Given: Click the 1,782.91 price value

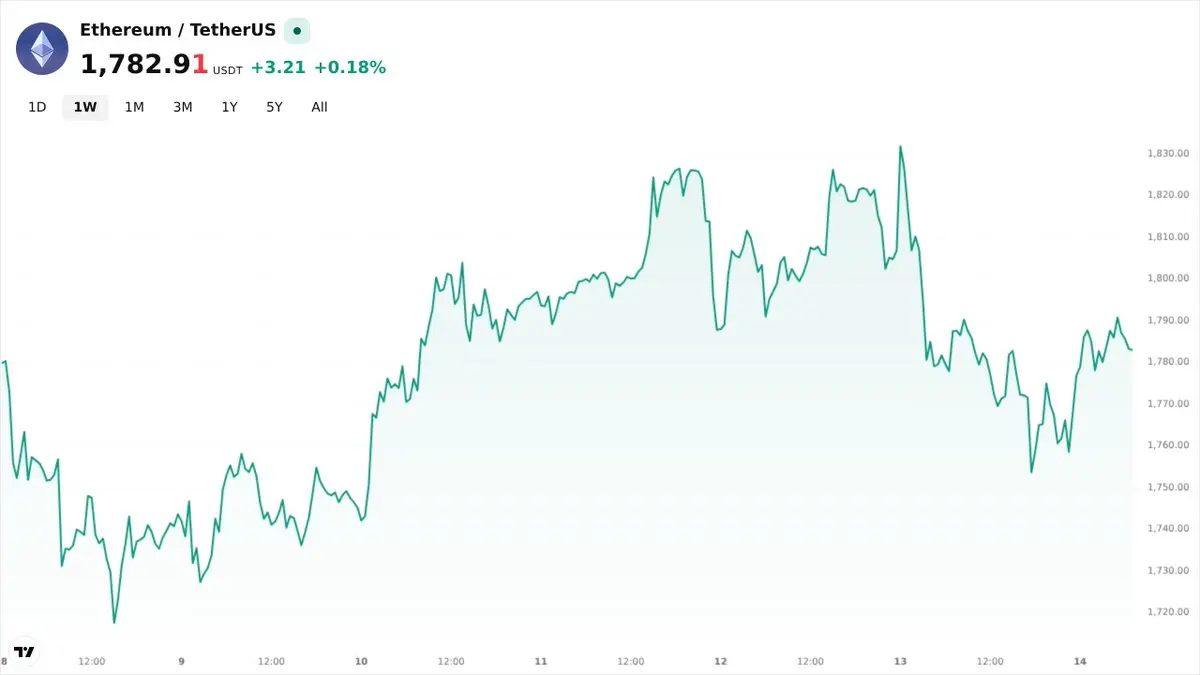Looking at the screenshot, I should 144,65.
